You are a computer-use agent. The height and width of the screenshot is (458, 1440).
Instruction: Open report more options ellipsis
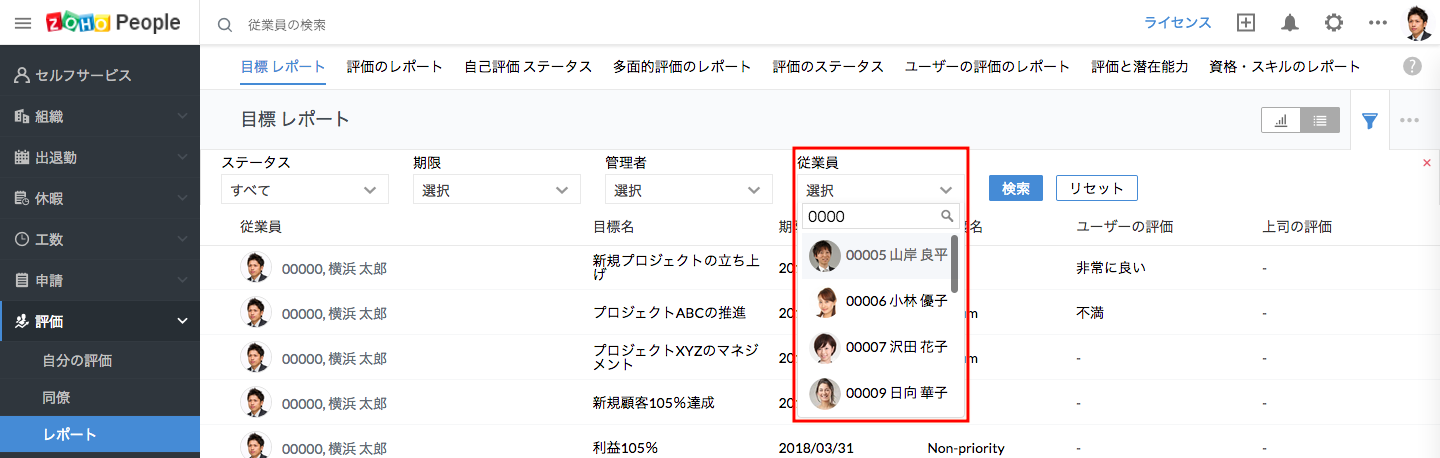coord(1410,120)
